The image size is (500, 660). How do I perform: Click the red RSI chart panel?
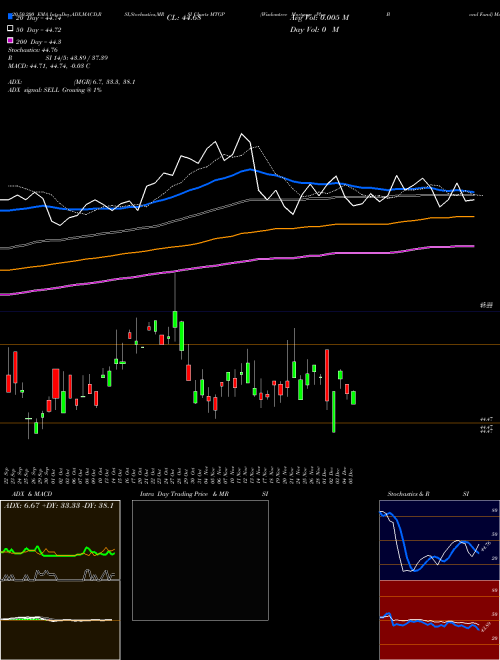pyautogui.click(x=439, y=620)
